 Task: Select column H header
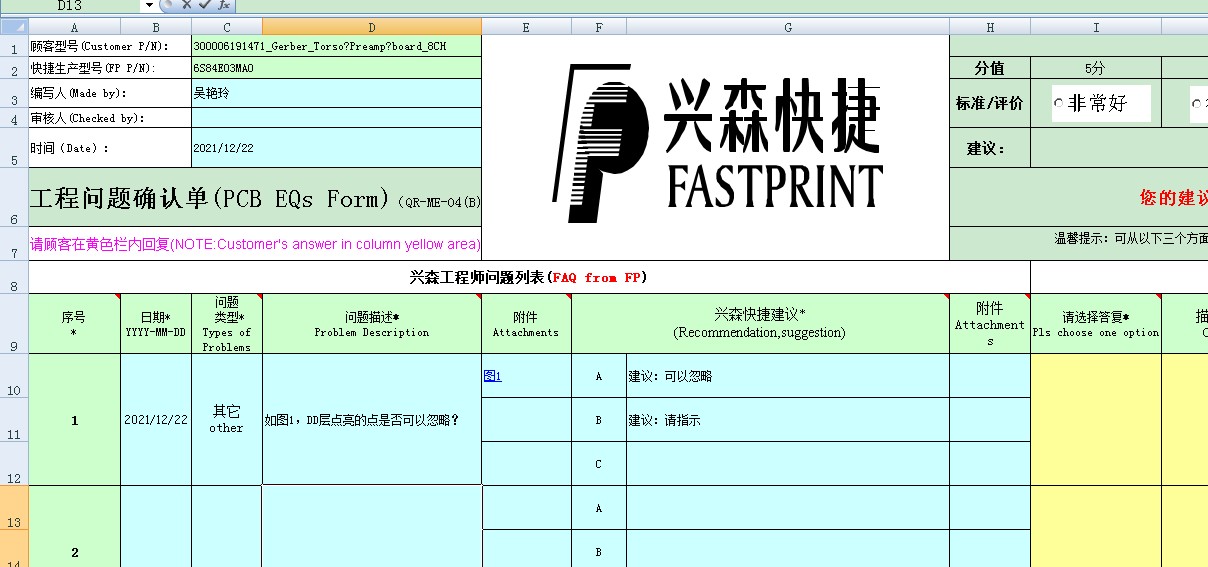click(x=990, y=27)
